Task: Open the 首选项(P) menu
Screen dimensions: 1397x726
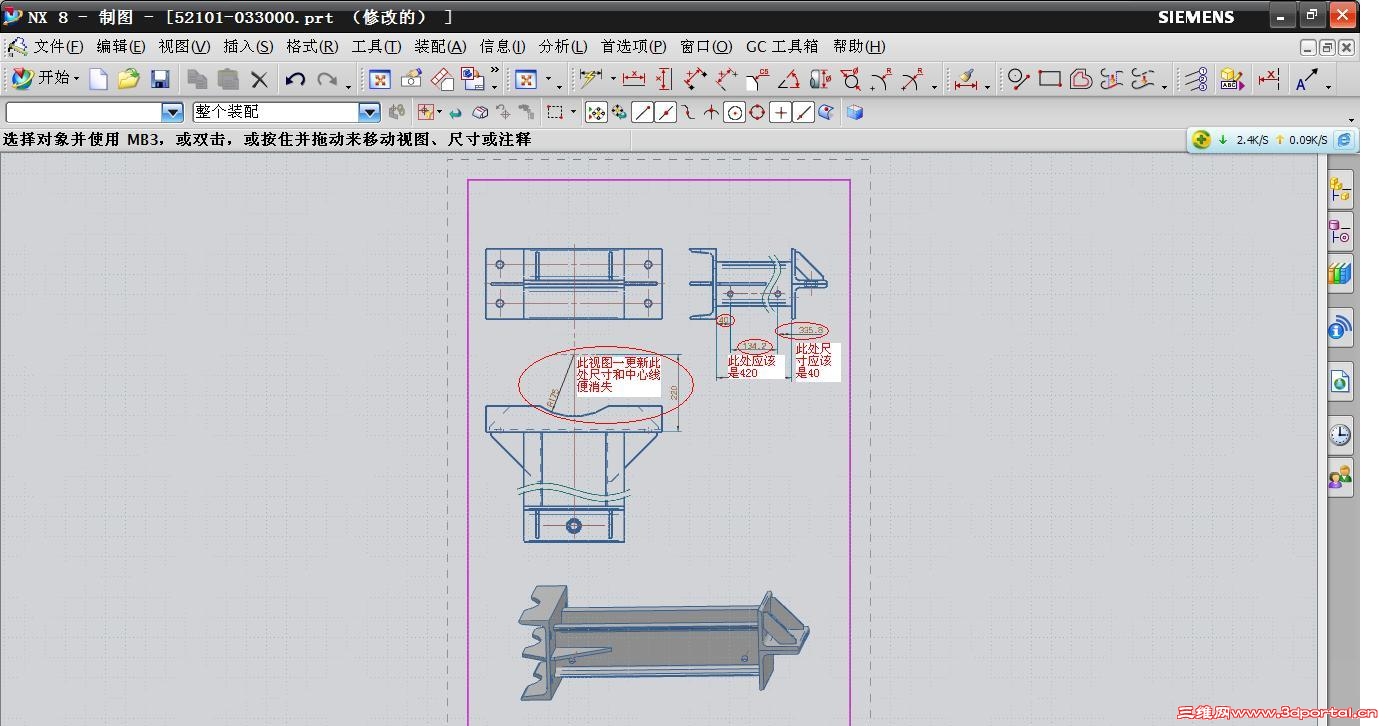Action: (633, 46)
